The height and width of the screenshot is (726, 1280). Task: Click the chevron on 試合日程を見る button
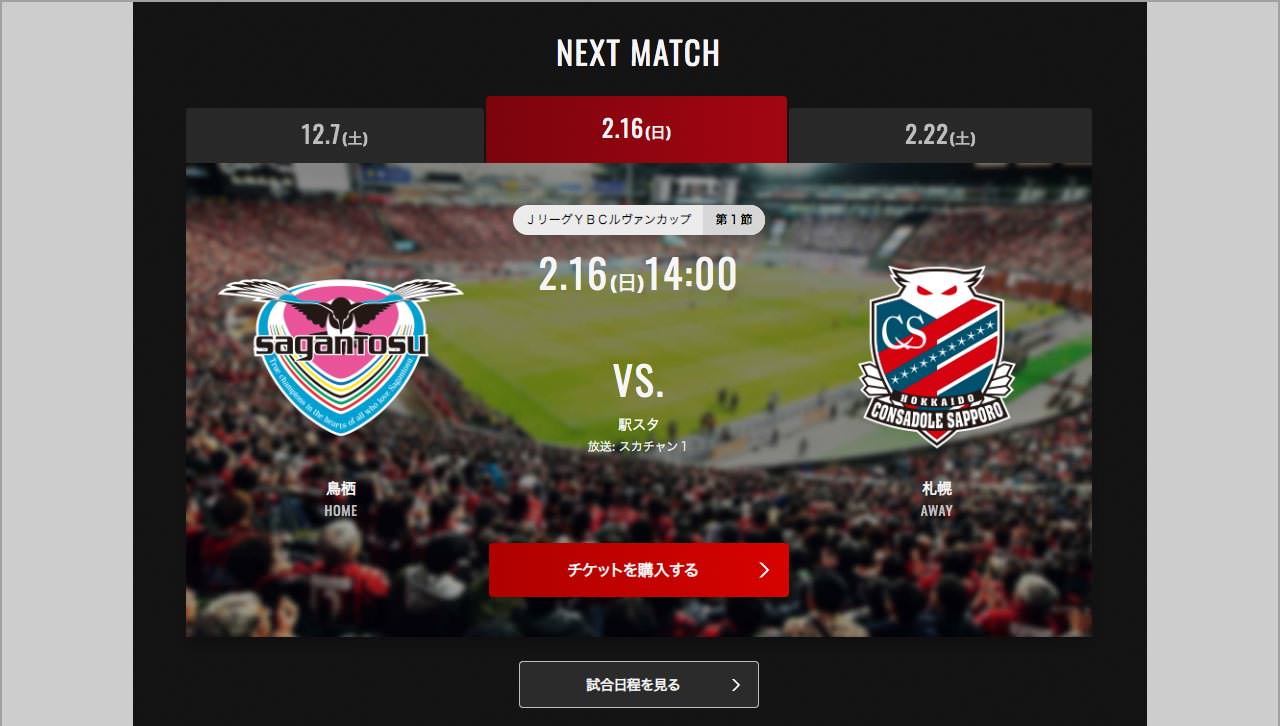(x=736, y=685)
